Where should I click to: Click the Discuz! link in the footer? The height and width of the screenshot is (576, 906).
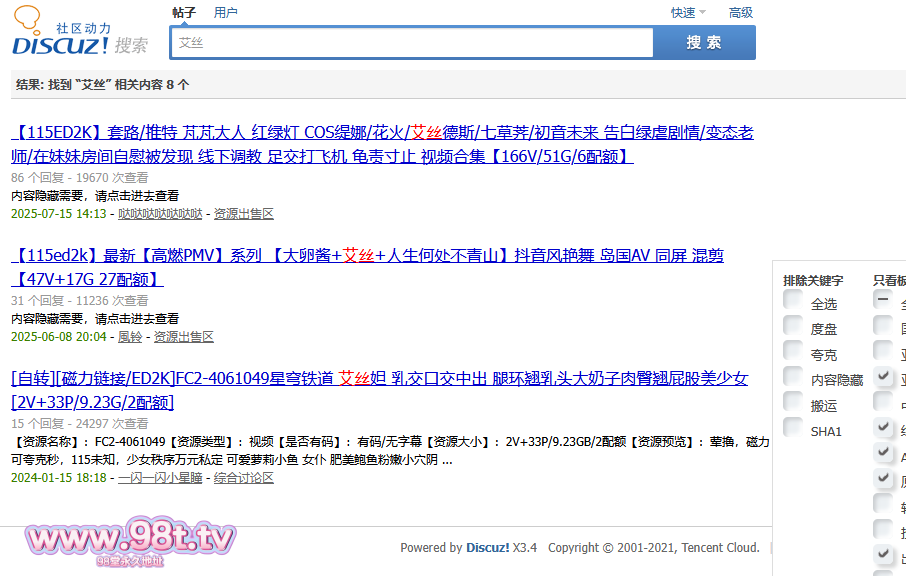click(x=487, y=548)
